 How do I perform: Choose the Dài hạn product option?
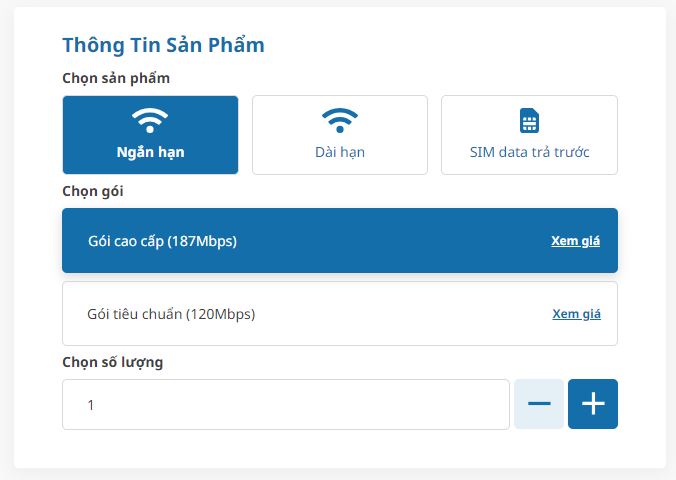coord(340,135)
